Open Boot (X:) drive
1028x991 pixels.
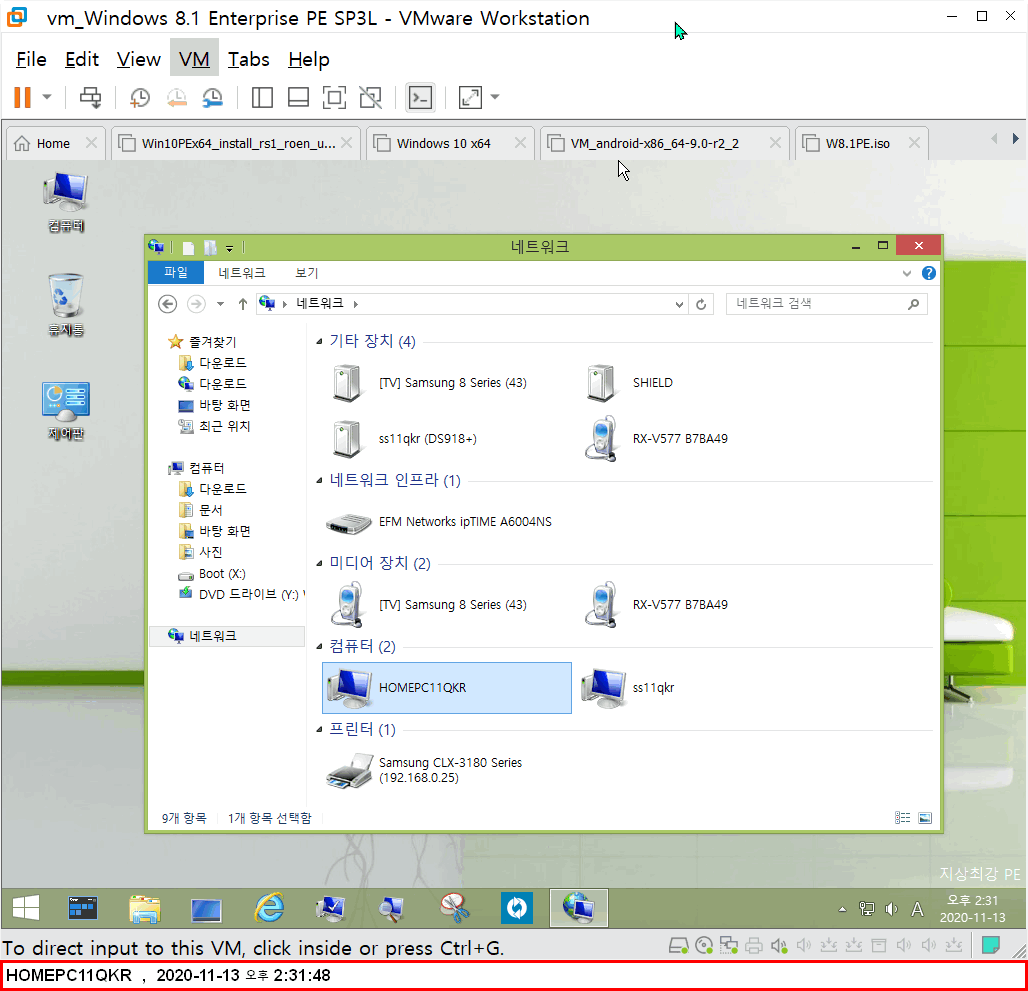tap(212, 574)
